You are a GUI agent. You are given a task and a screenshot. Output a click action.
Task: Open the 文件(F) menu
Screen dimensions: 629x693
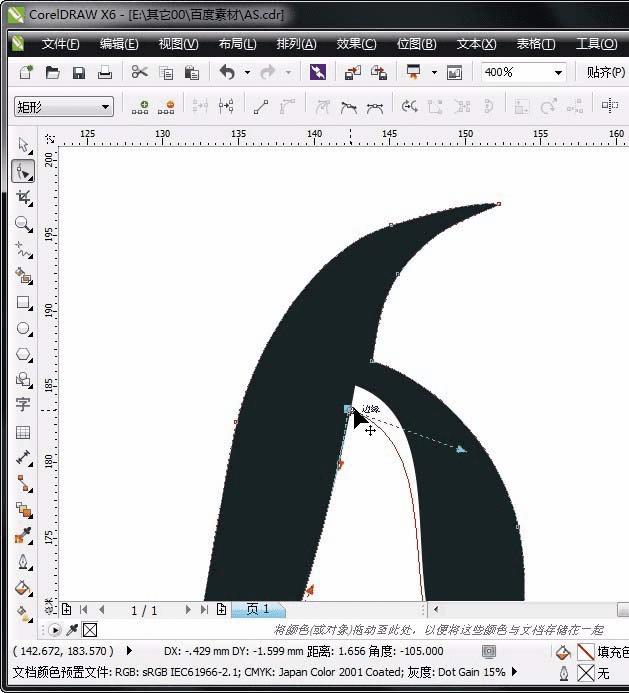click(60, 44)
